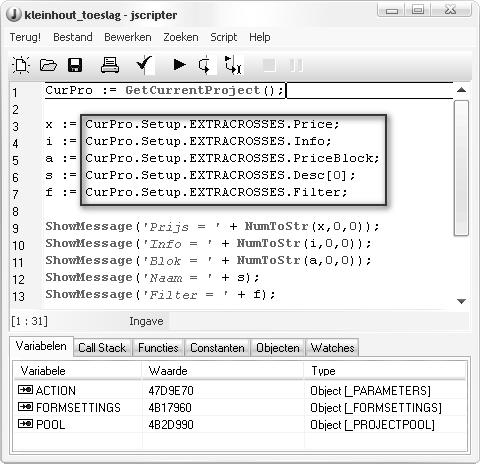Click the step over debug icon
The image size is (480, 464).
(x=205, y=65)
